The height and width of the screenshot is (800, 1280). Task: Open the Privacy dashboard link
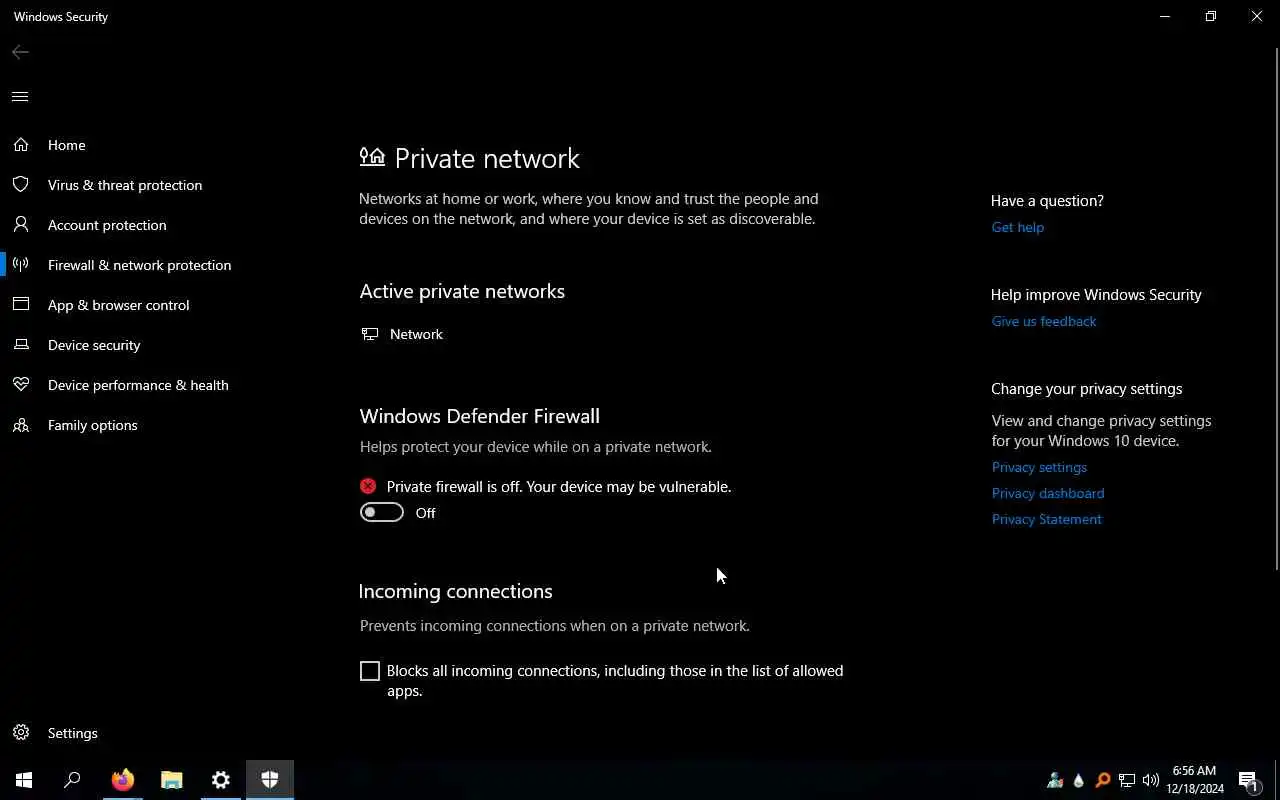(1047, 493)
